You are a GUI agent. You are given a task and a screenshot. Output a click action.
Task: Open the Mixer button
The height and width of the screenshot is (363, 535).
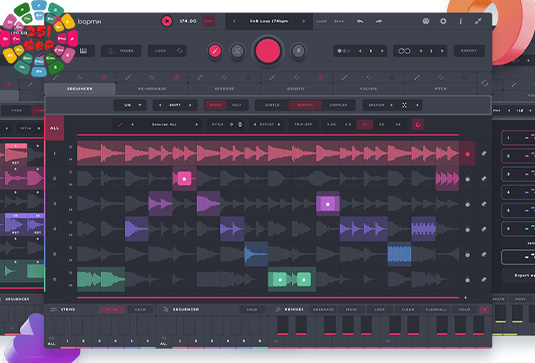(x=121, y=51)
